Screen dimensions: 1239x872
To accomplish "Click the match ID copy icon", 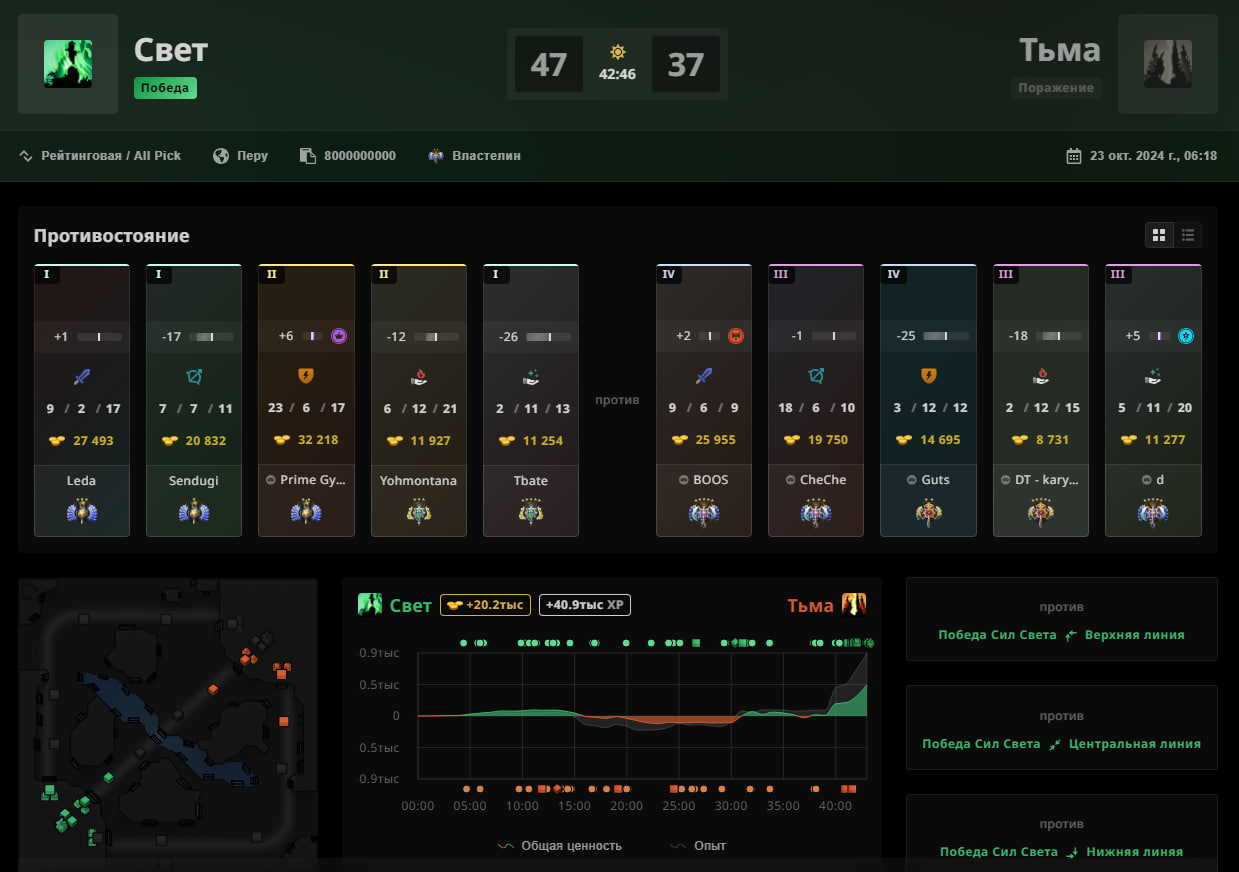I will pos(307,156).
